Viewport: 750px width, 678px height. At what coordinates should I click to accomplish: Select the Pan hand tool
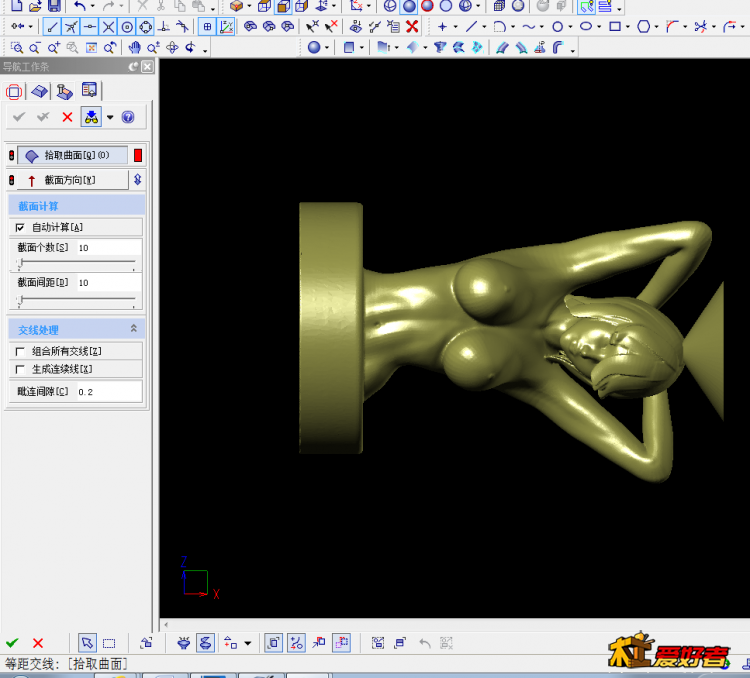tap(134, 47)
